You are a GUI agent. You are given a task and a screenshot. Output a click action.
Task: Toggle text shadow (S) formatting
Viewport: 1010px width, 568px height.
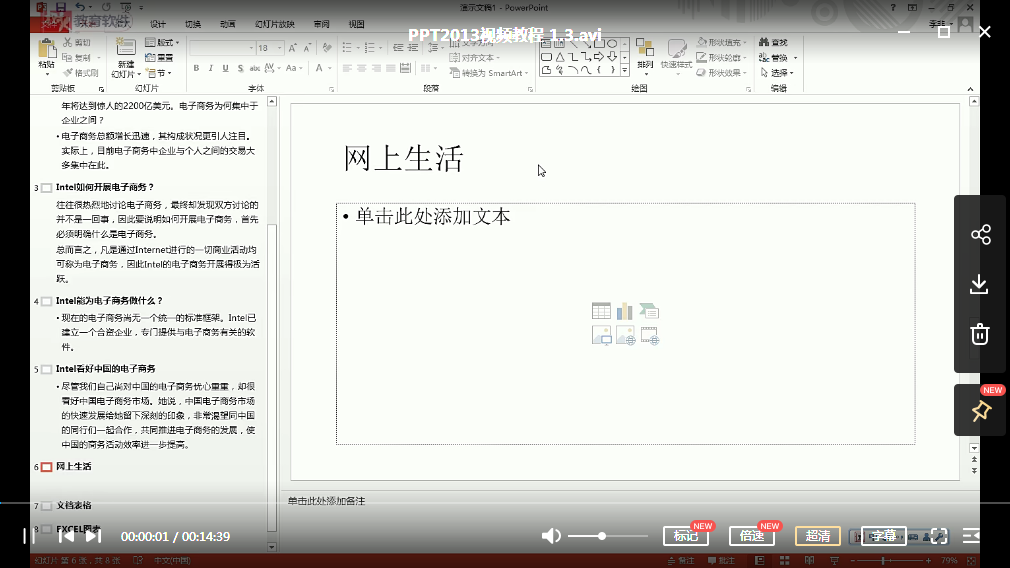pos(240,68)
